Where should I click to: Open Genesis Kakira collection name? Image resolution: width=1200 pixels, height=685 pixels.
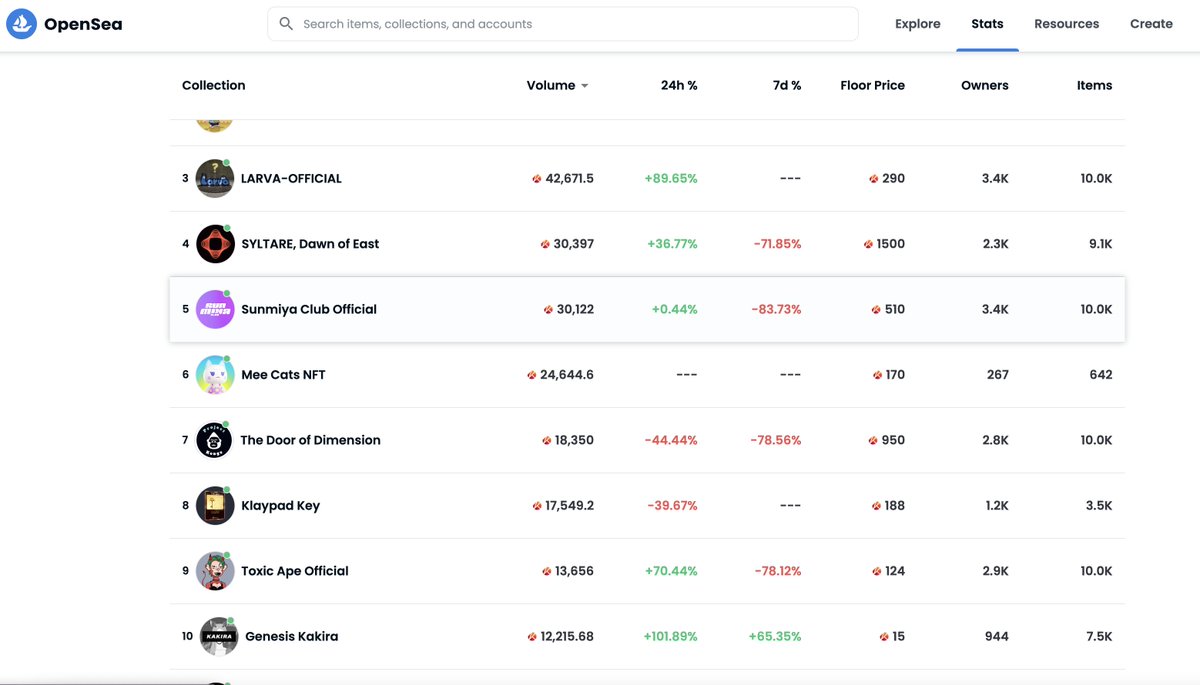click(291, 636)
